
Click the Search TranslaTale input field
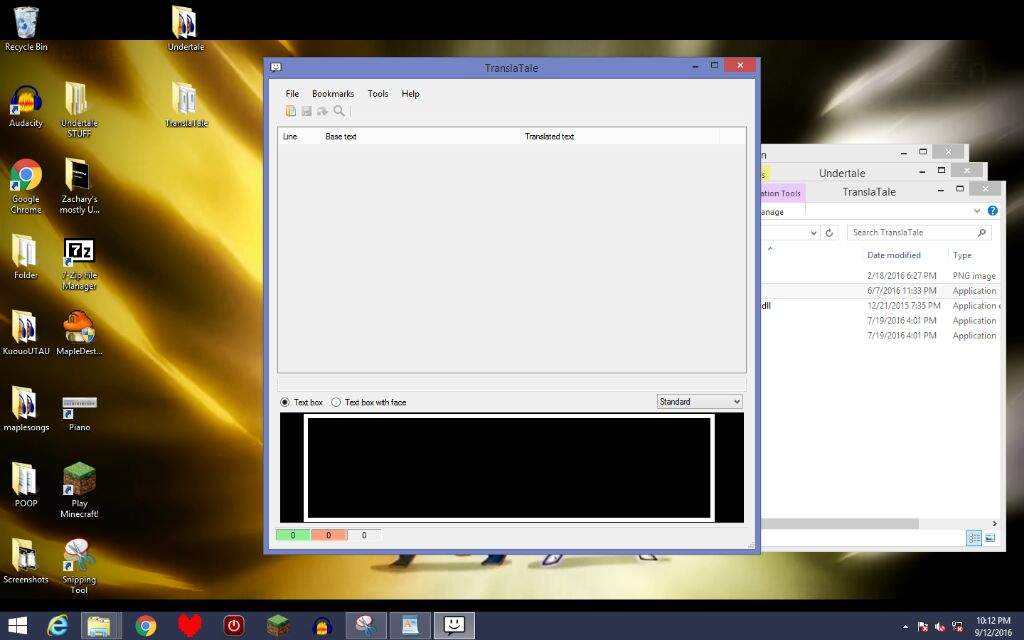pos(910,232)
